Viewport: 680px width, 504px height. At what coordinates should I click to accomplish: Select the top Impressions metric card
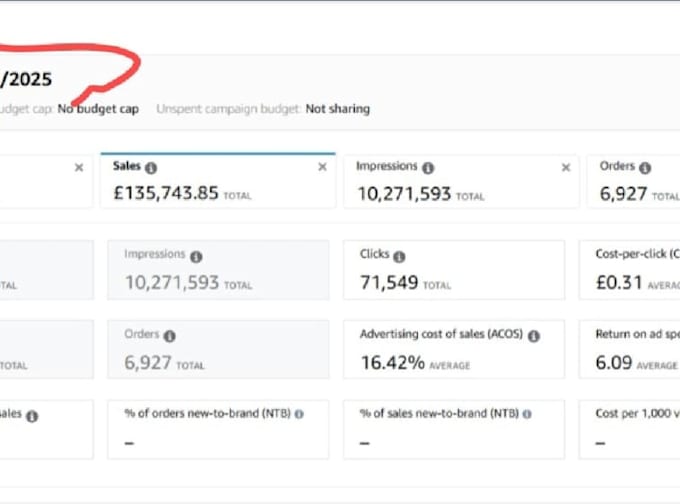point(461,181)
